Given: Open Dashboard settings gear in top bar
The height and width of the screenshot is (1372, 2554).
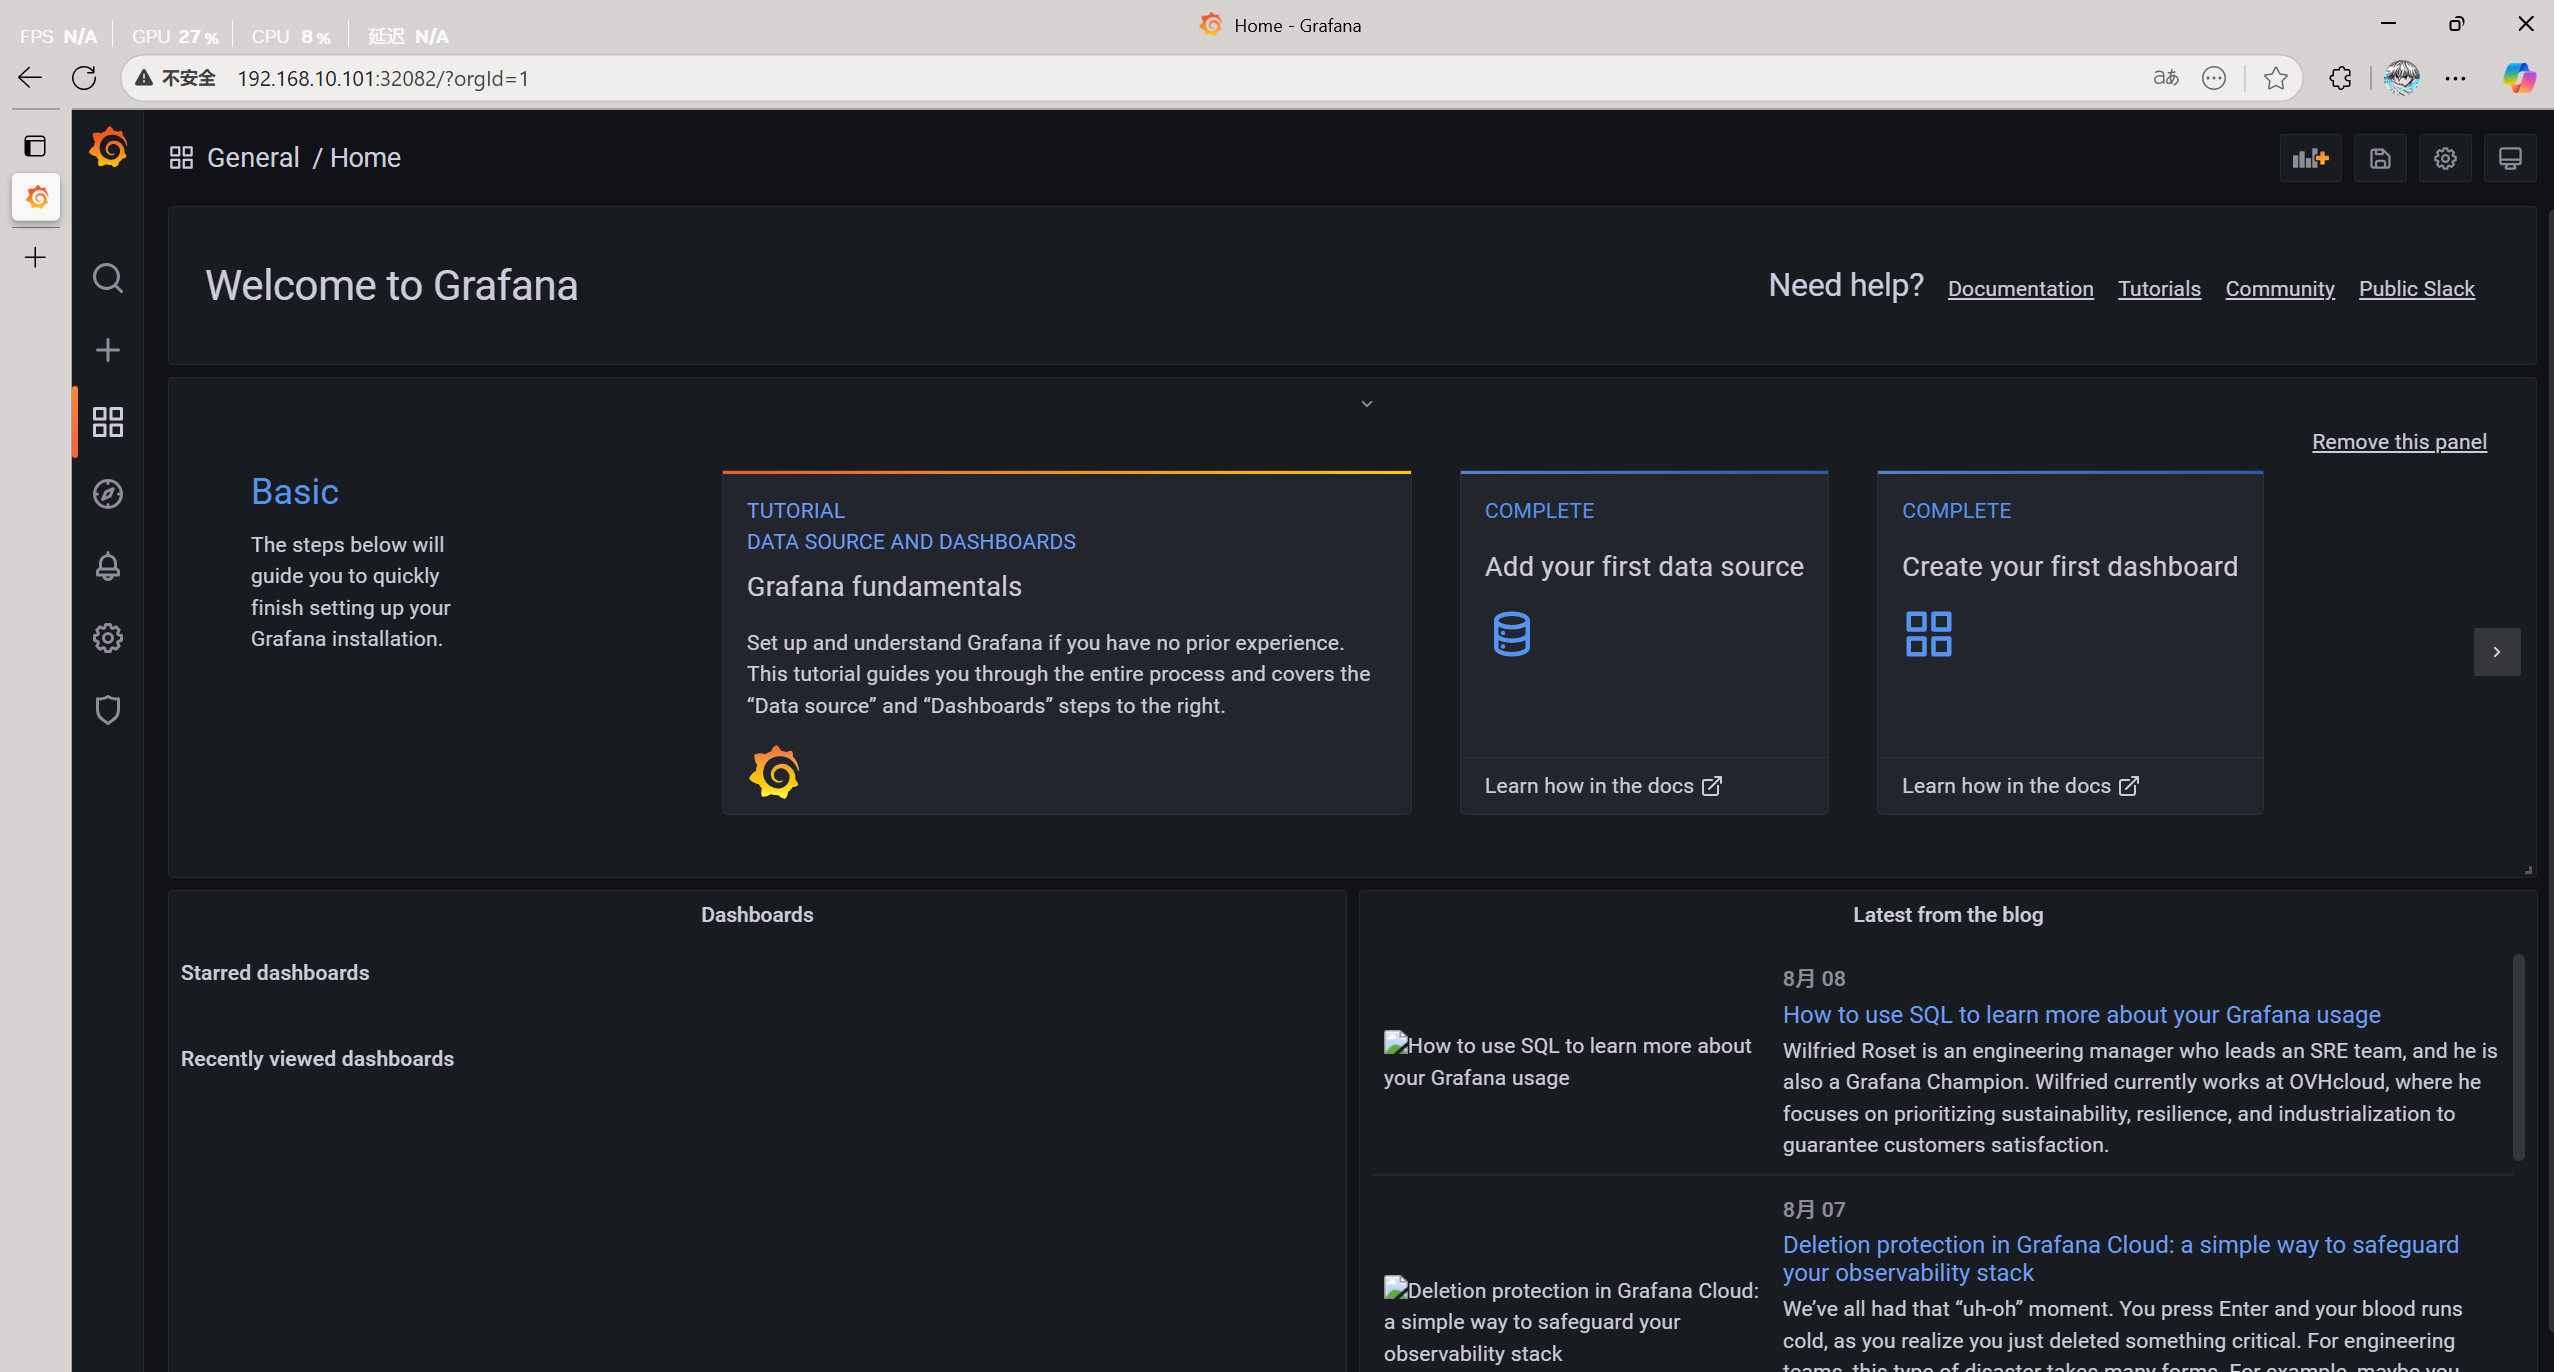Looking at the screenshot, I should click(x=2445, y=158).
